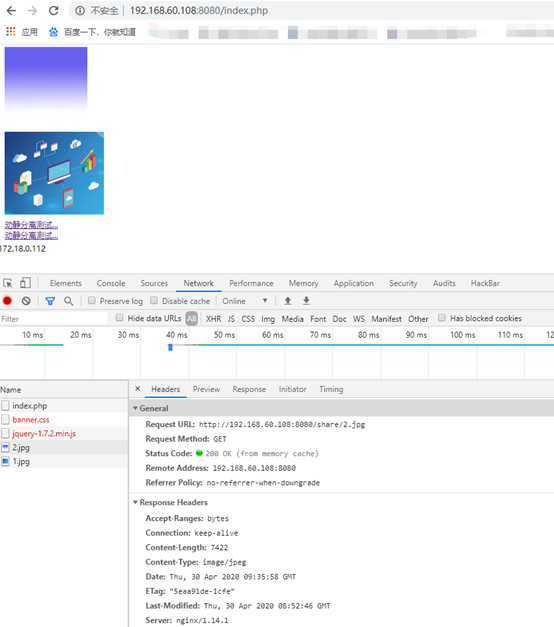
Task: Click the browser reload icon
Action: click(x=54, y=11)
